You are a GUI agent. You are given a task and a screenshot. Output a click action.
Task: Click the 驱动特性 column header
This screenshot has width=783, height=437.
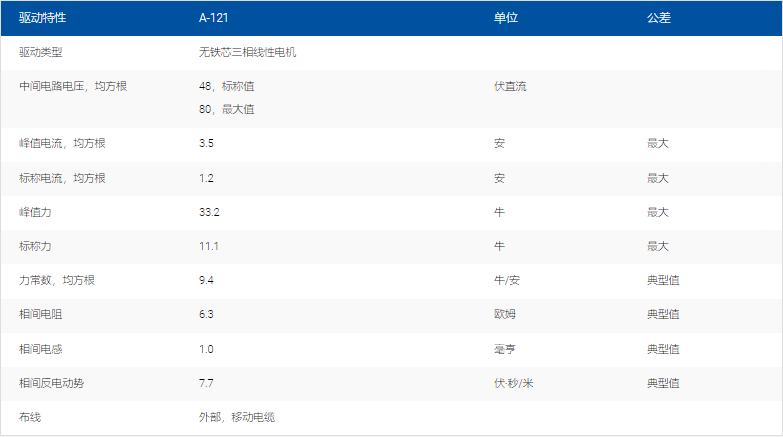(x=43, y=18)
